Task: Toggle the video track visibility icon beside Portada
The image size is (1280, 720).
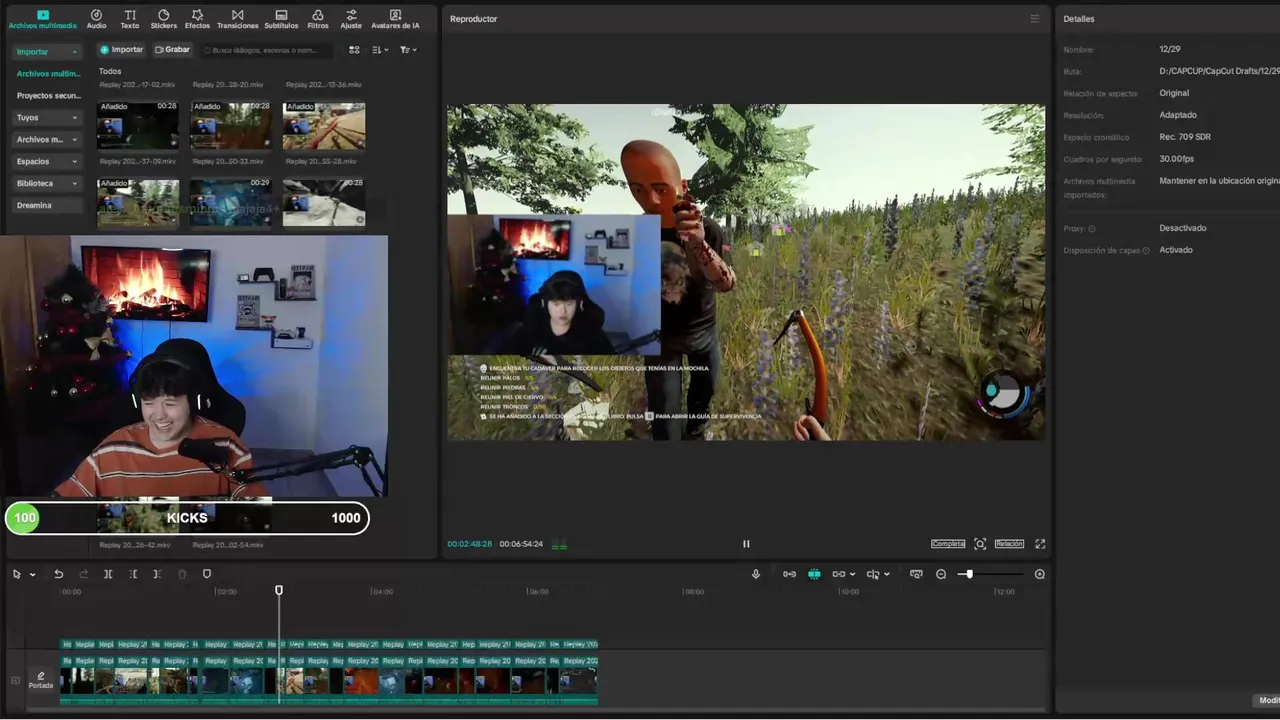Action: (15, 680)
